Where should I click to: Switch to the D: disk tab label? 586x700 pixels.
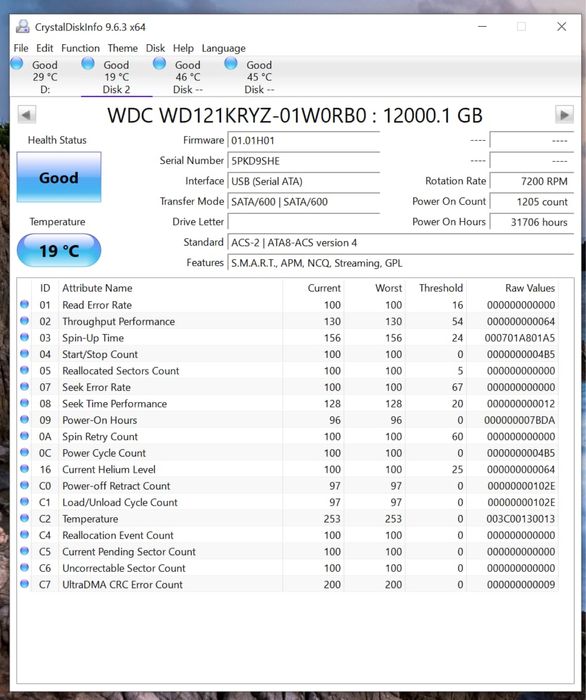(45, 89)
